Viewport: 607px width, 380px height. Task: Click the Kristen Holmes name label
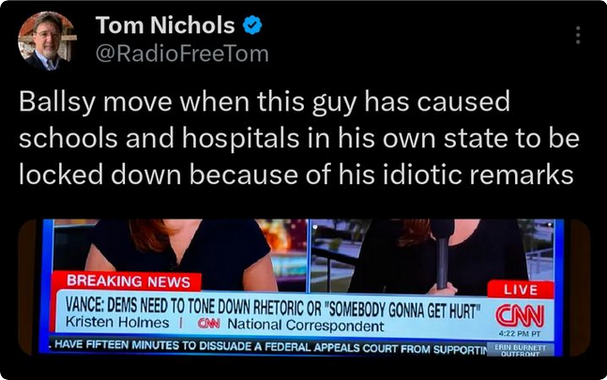[x=117, y=322]
